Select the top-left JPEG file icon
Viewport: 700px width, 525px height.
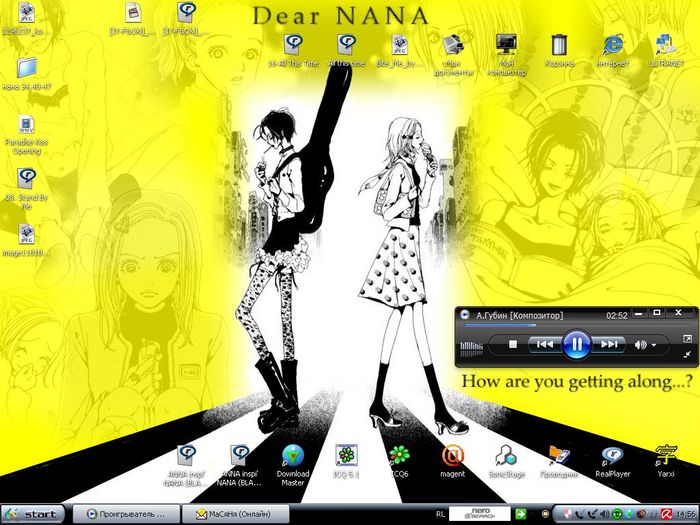pos(25,19)
